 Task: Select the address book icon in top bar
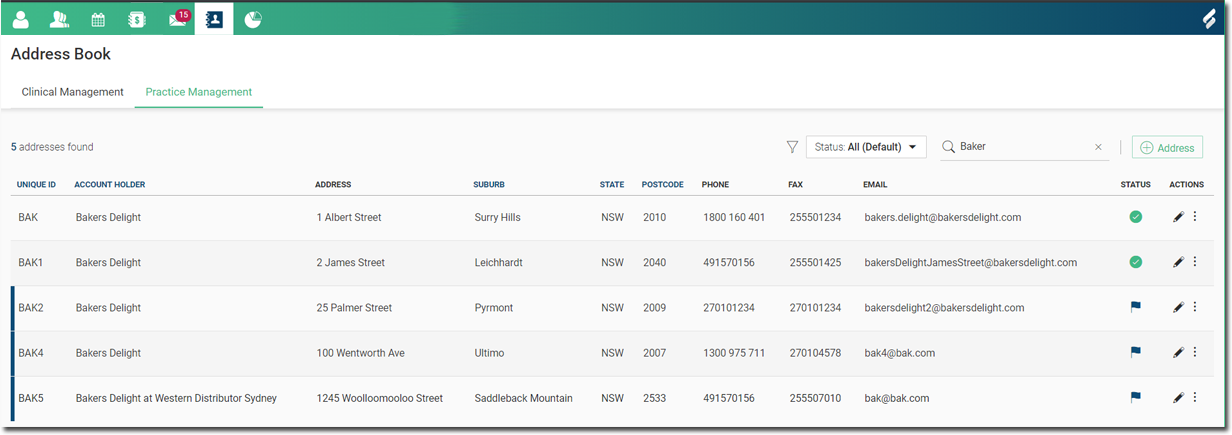click(x=214, y=19)
